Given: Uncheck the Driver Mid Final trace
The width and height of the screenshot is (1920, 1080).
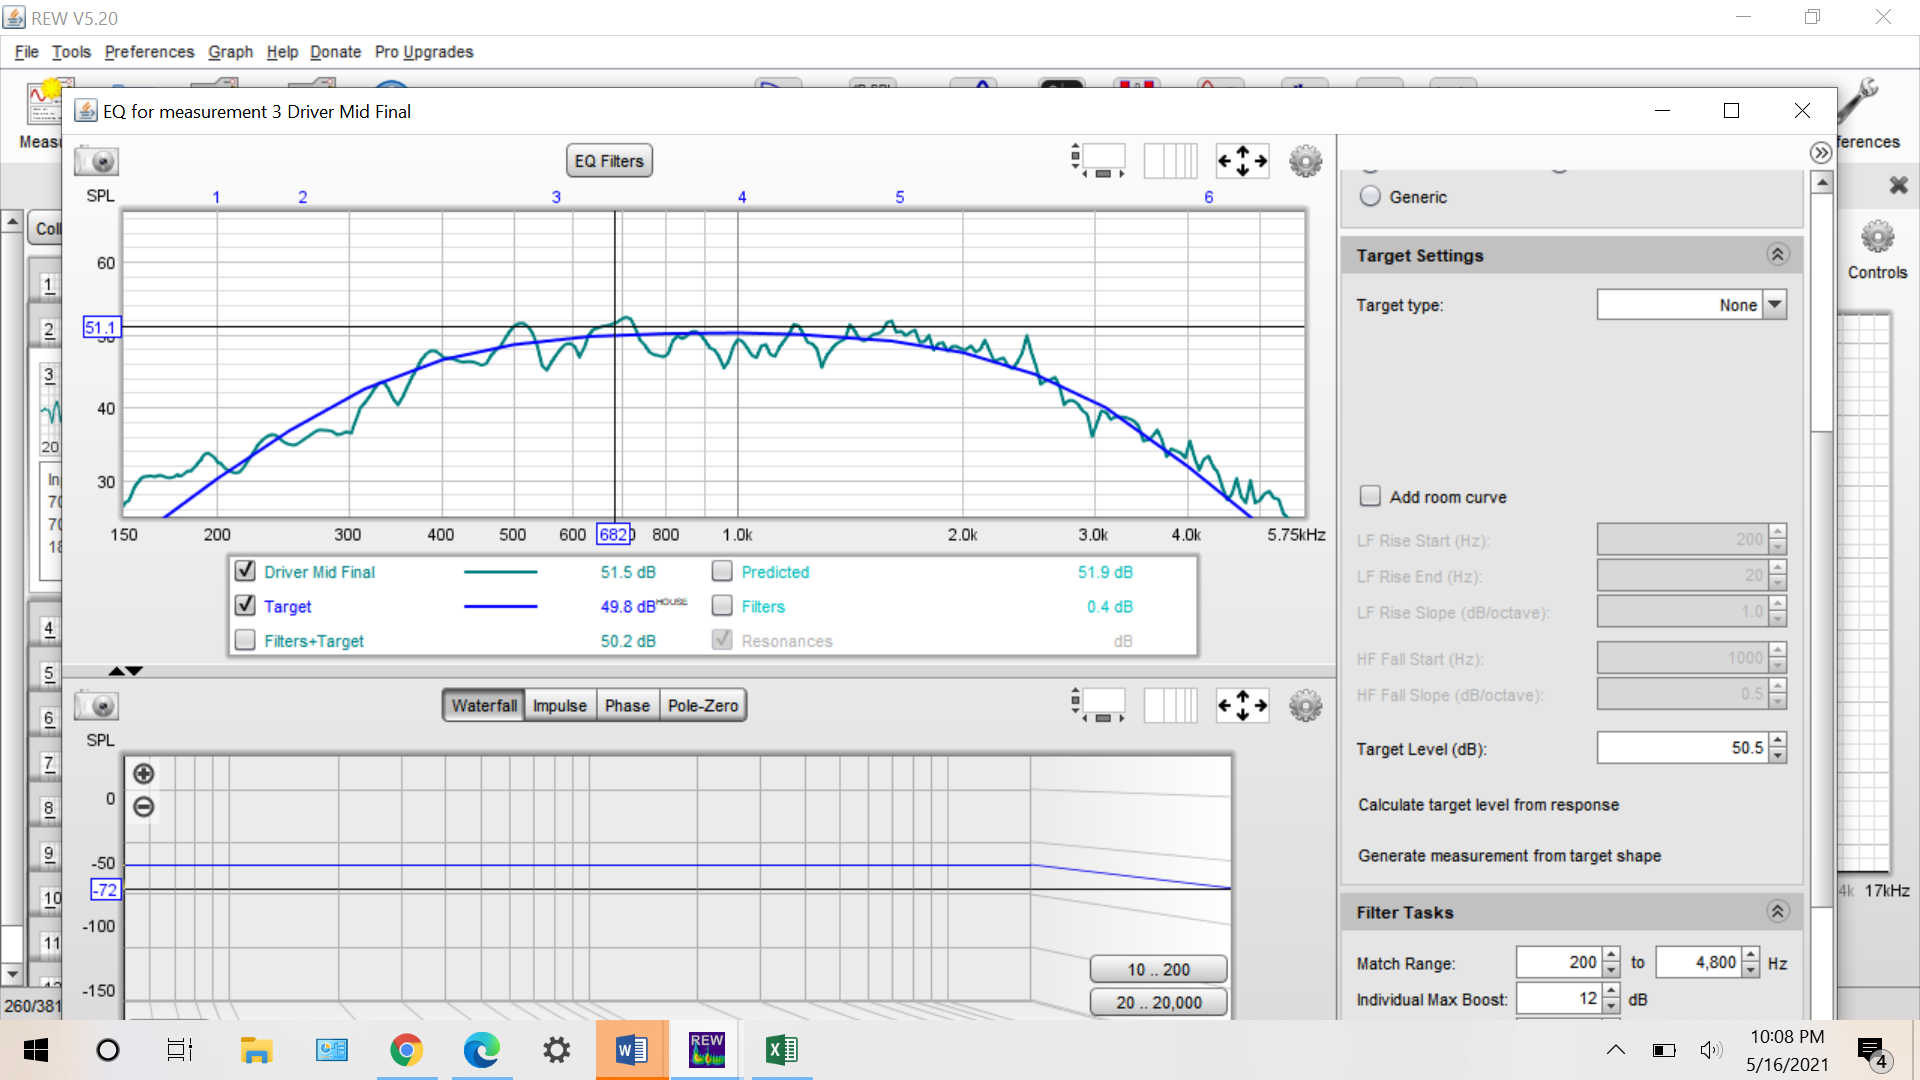Looking at the screenshot, I should pos(245,571).
